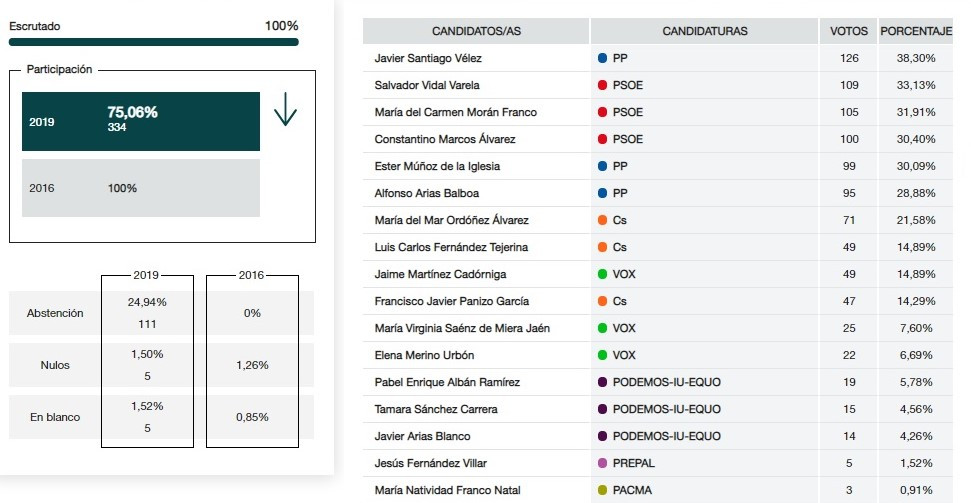Click the purple dot for Pabel Enrique Albán Ramírez
Screen dimensions: 971x503
[602, 382]
